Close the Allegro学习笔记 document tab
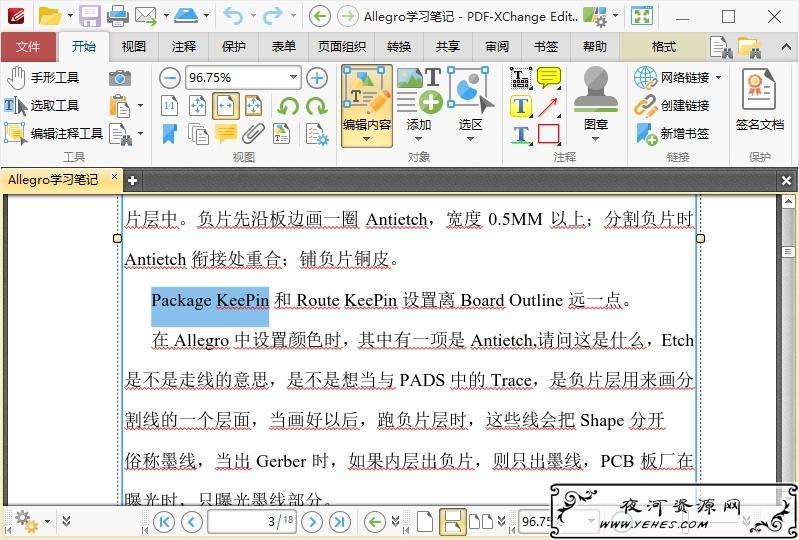This screenshot has width=799, height=540. (x=114, y=177)
